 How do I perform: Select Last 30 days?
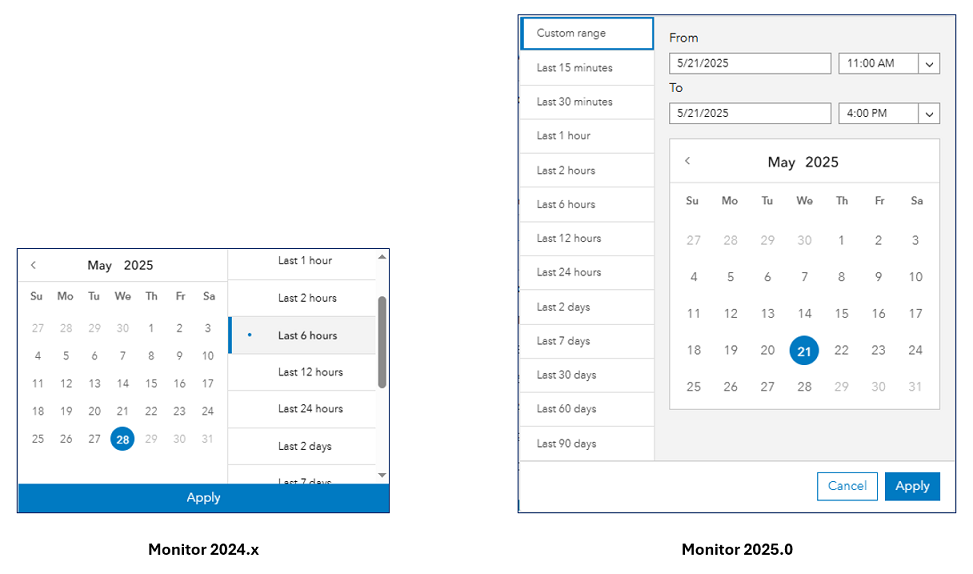(x=587, y=375)
